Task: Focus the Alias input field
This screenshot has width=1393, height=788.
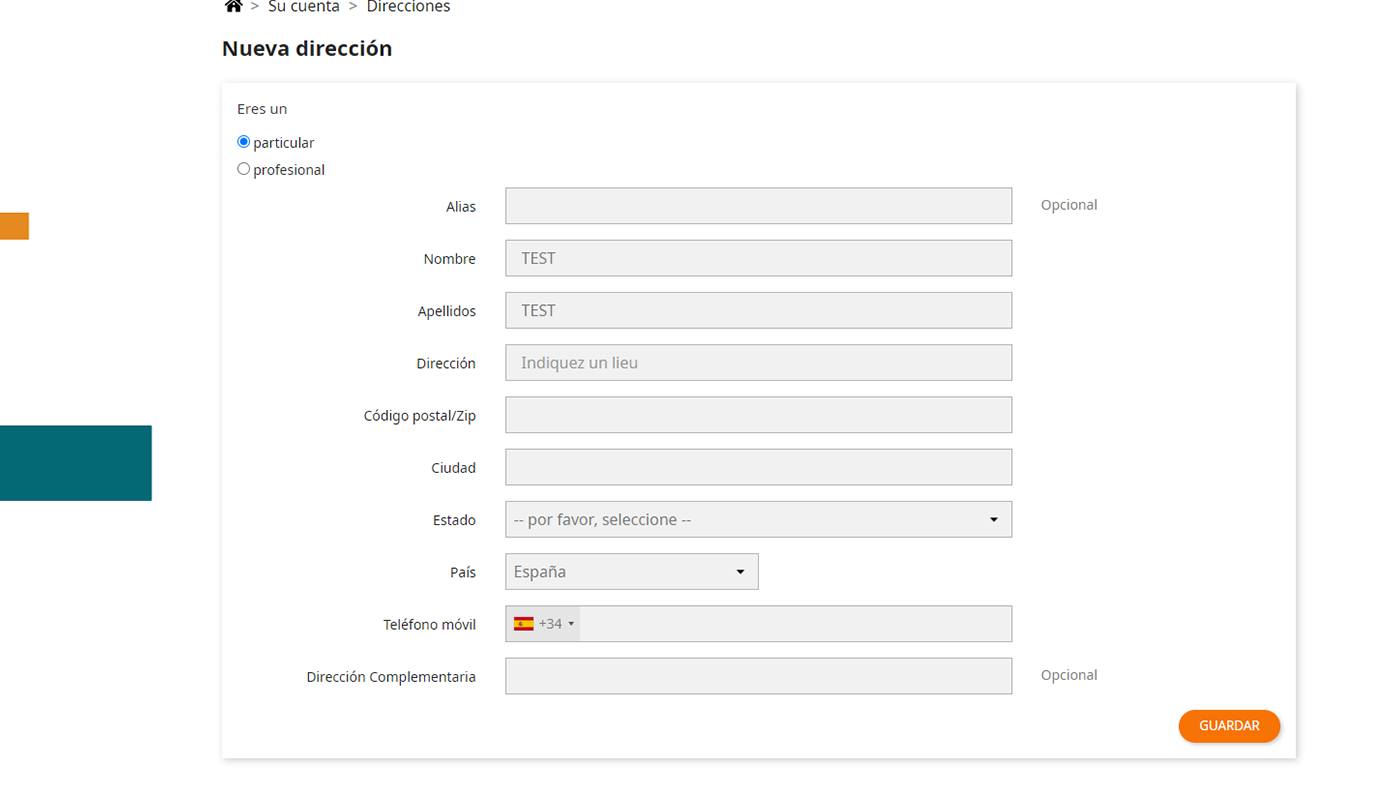Action: [x=758, y=206]
